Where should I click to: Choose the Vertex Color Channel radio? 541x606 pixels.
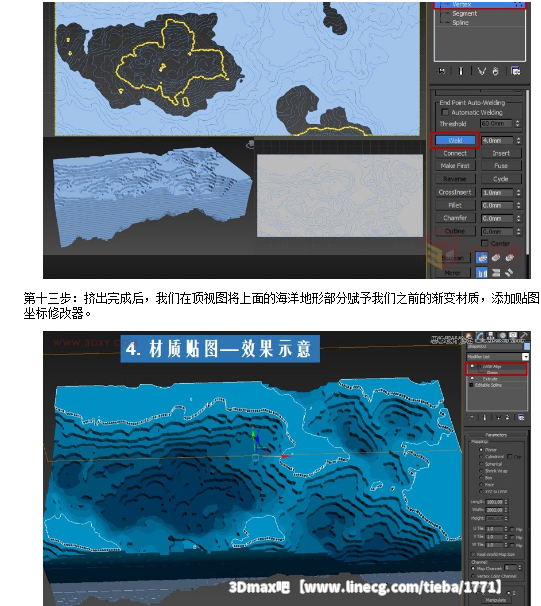tap(473, 576)
